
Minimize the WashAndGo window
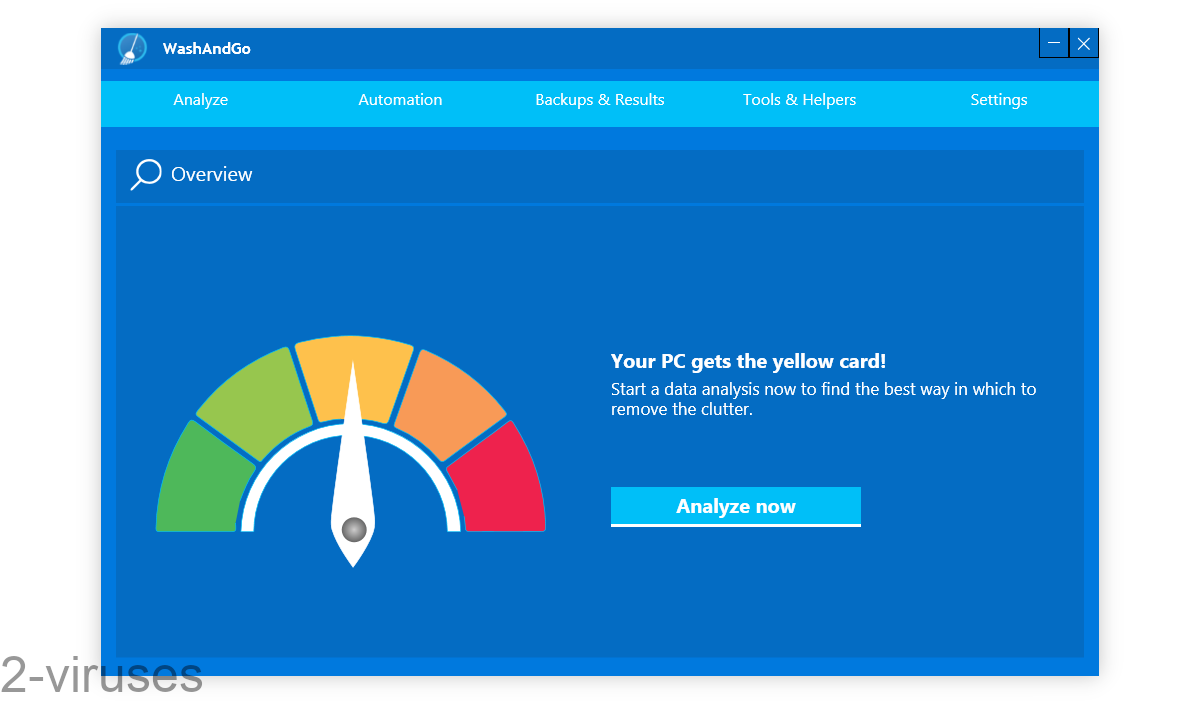[1054, 43]
